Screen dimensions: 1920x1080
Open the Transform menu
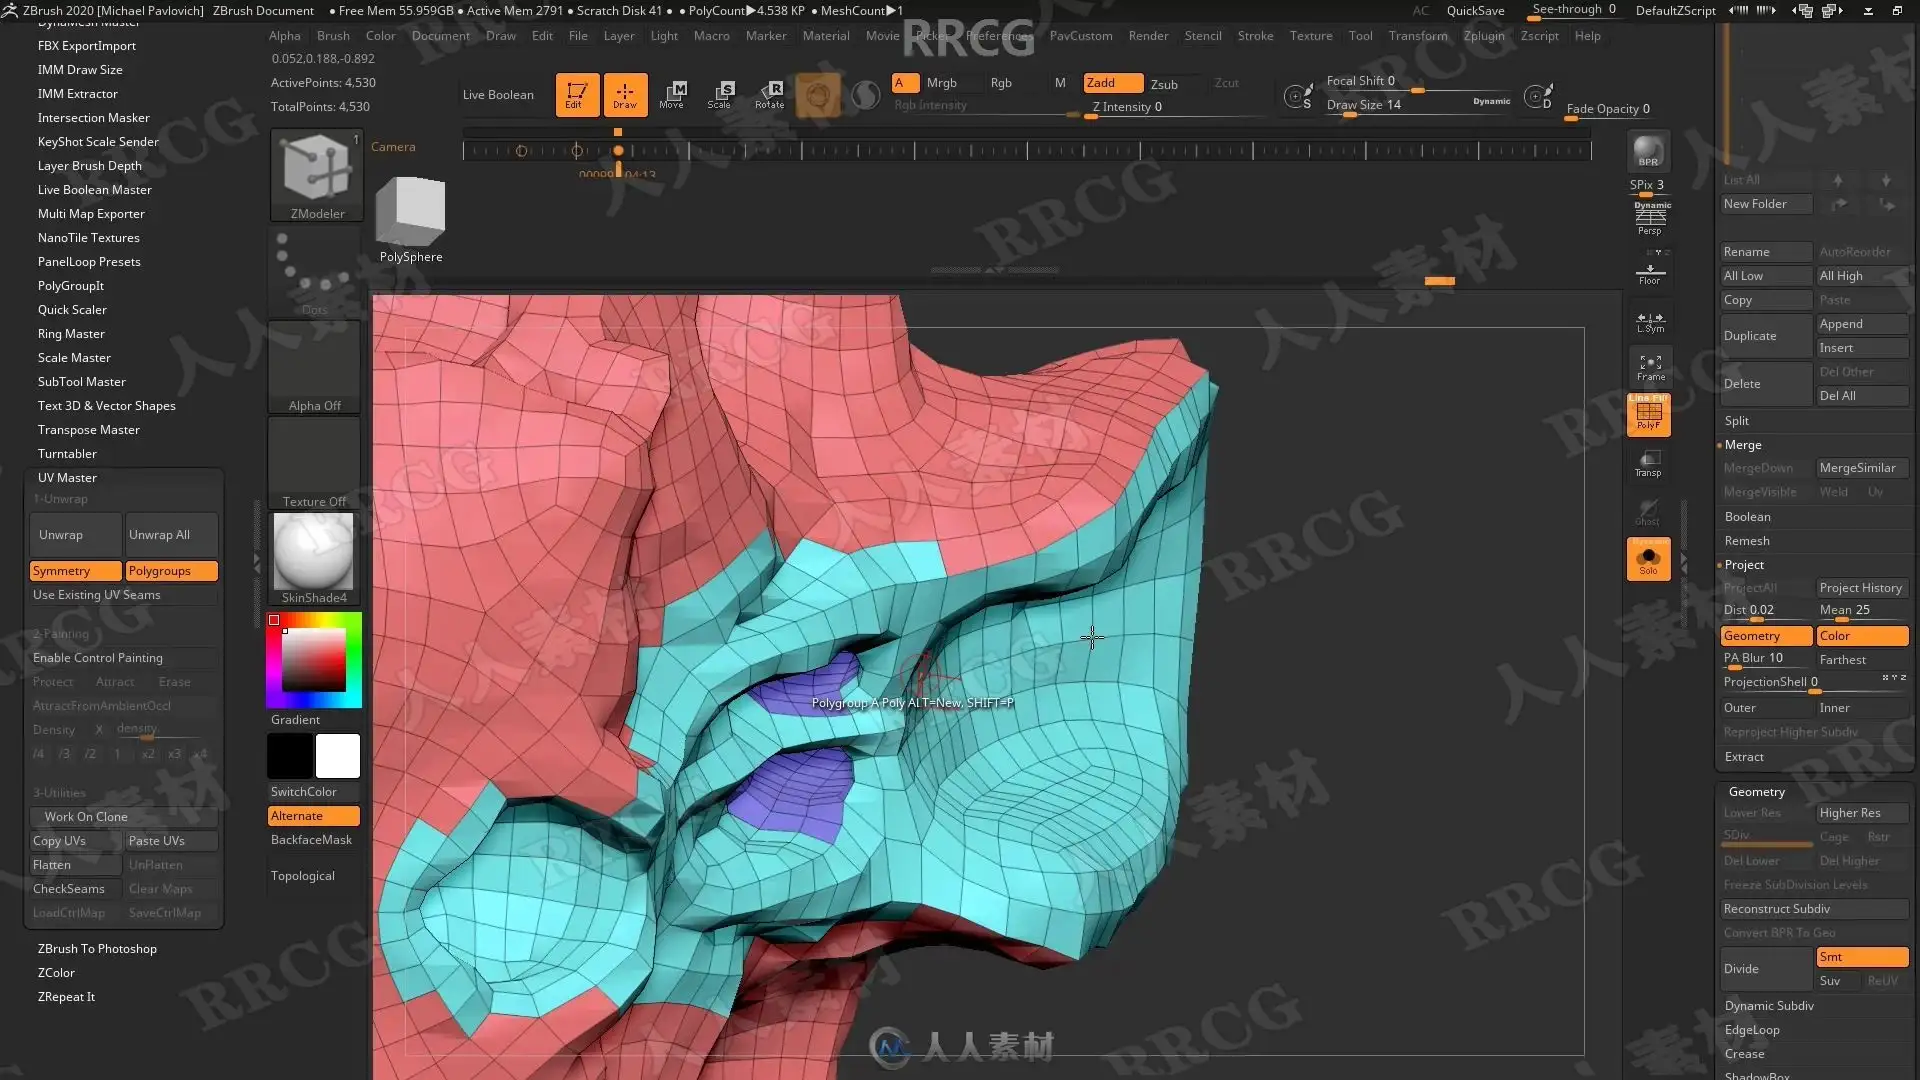[x=1417, y=36]
